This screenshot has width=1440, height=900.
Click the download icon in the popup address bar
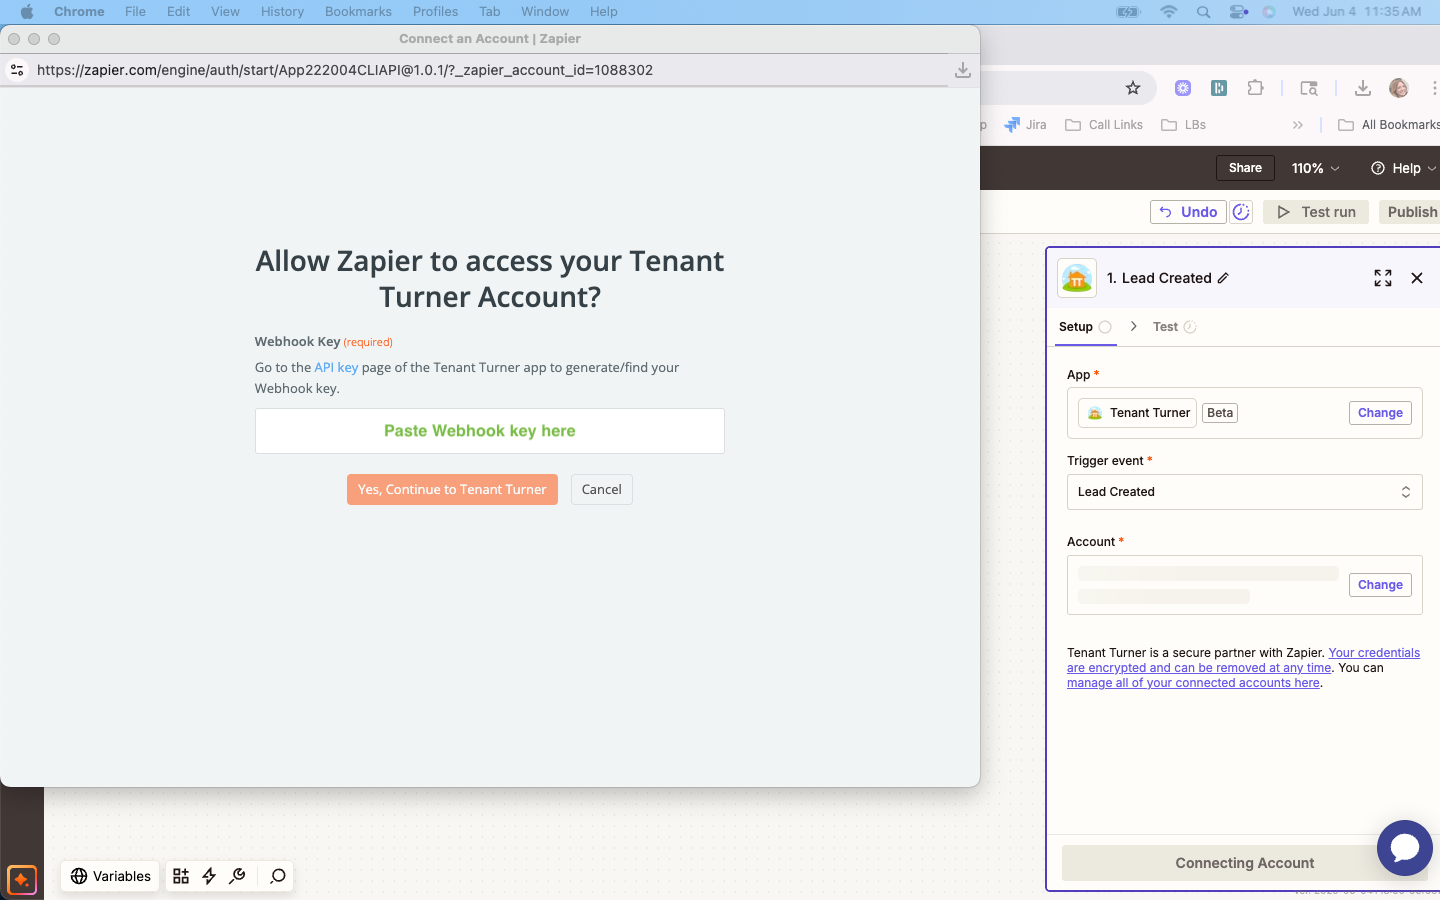[x=962, y=70]
